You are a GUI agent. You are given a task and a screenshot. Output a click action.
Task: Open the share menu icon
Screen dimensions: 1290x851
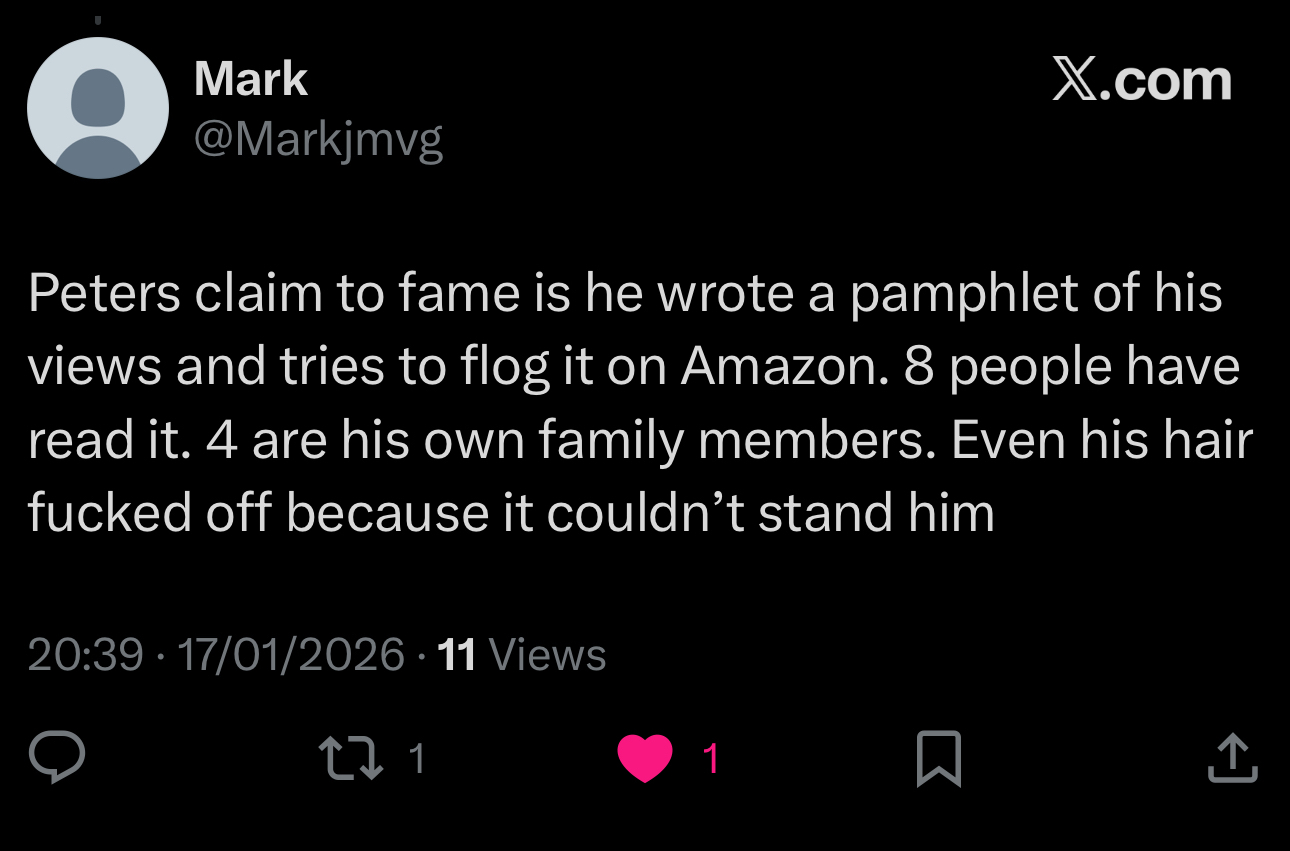point(1232,758)
